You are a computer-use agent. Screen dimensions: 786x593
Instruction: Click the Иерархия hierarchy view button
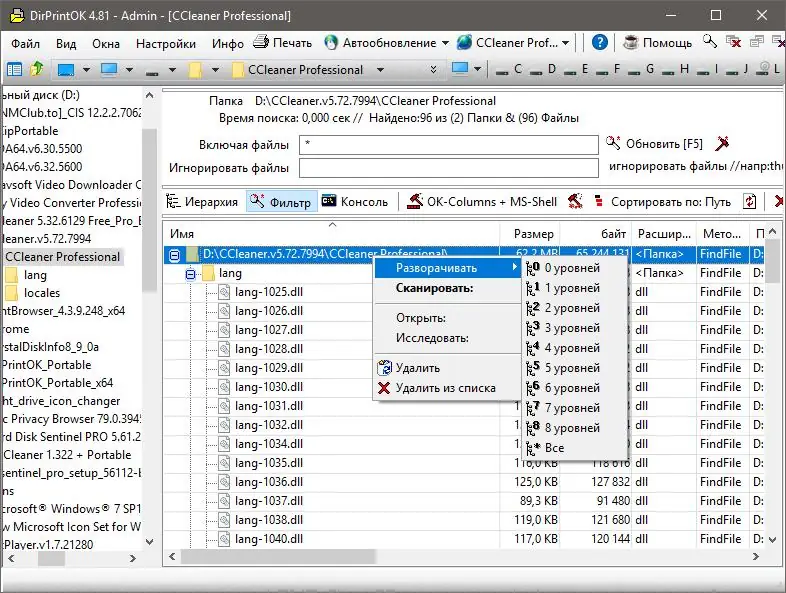coord(202,202)
